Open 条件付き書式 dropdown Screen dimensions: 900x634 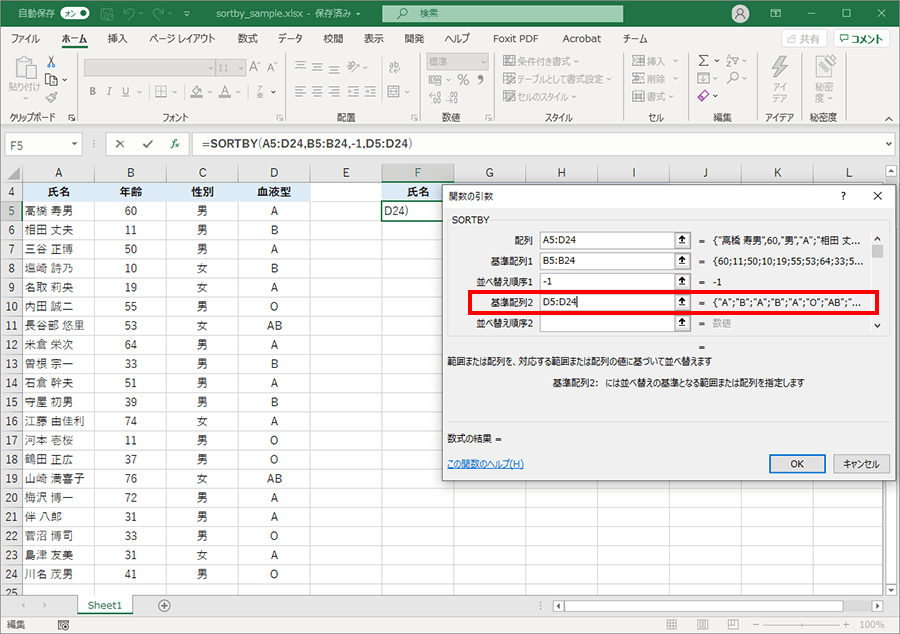click(541, 61)
